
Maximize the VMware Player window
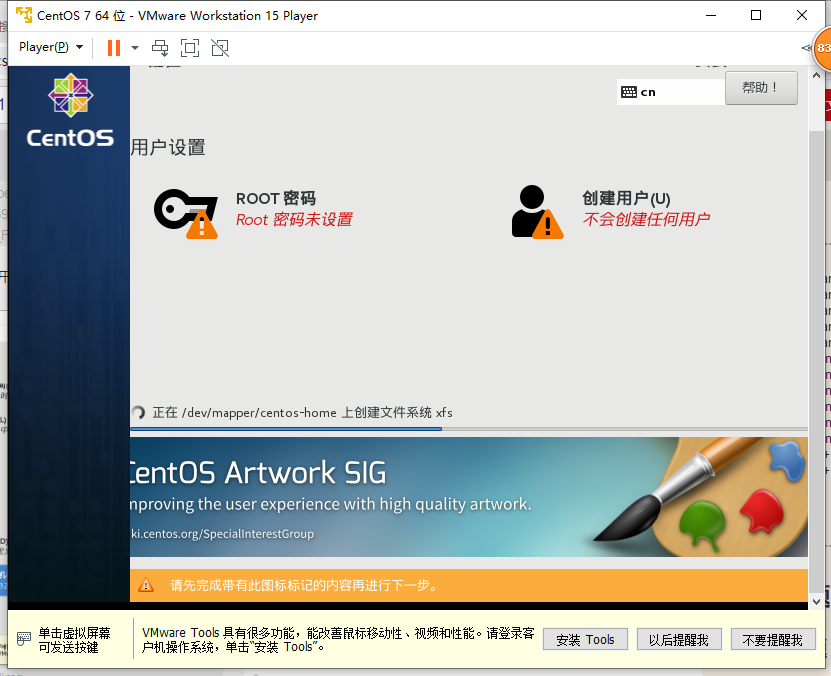pos(756,15)
